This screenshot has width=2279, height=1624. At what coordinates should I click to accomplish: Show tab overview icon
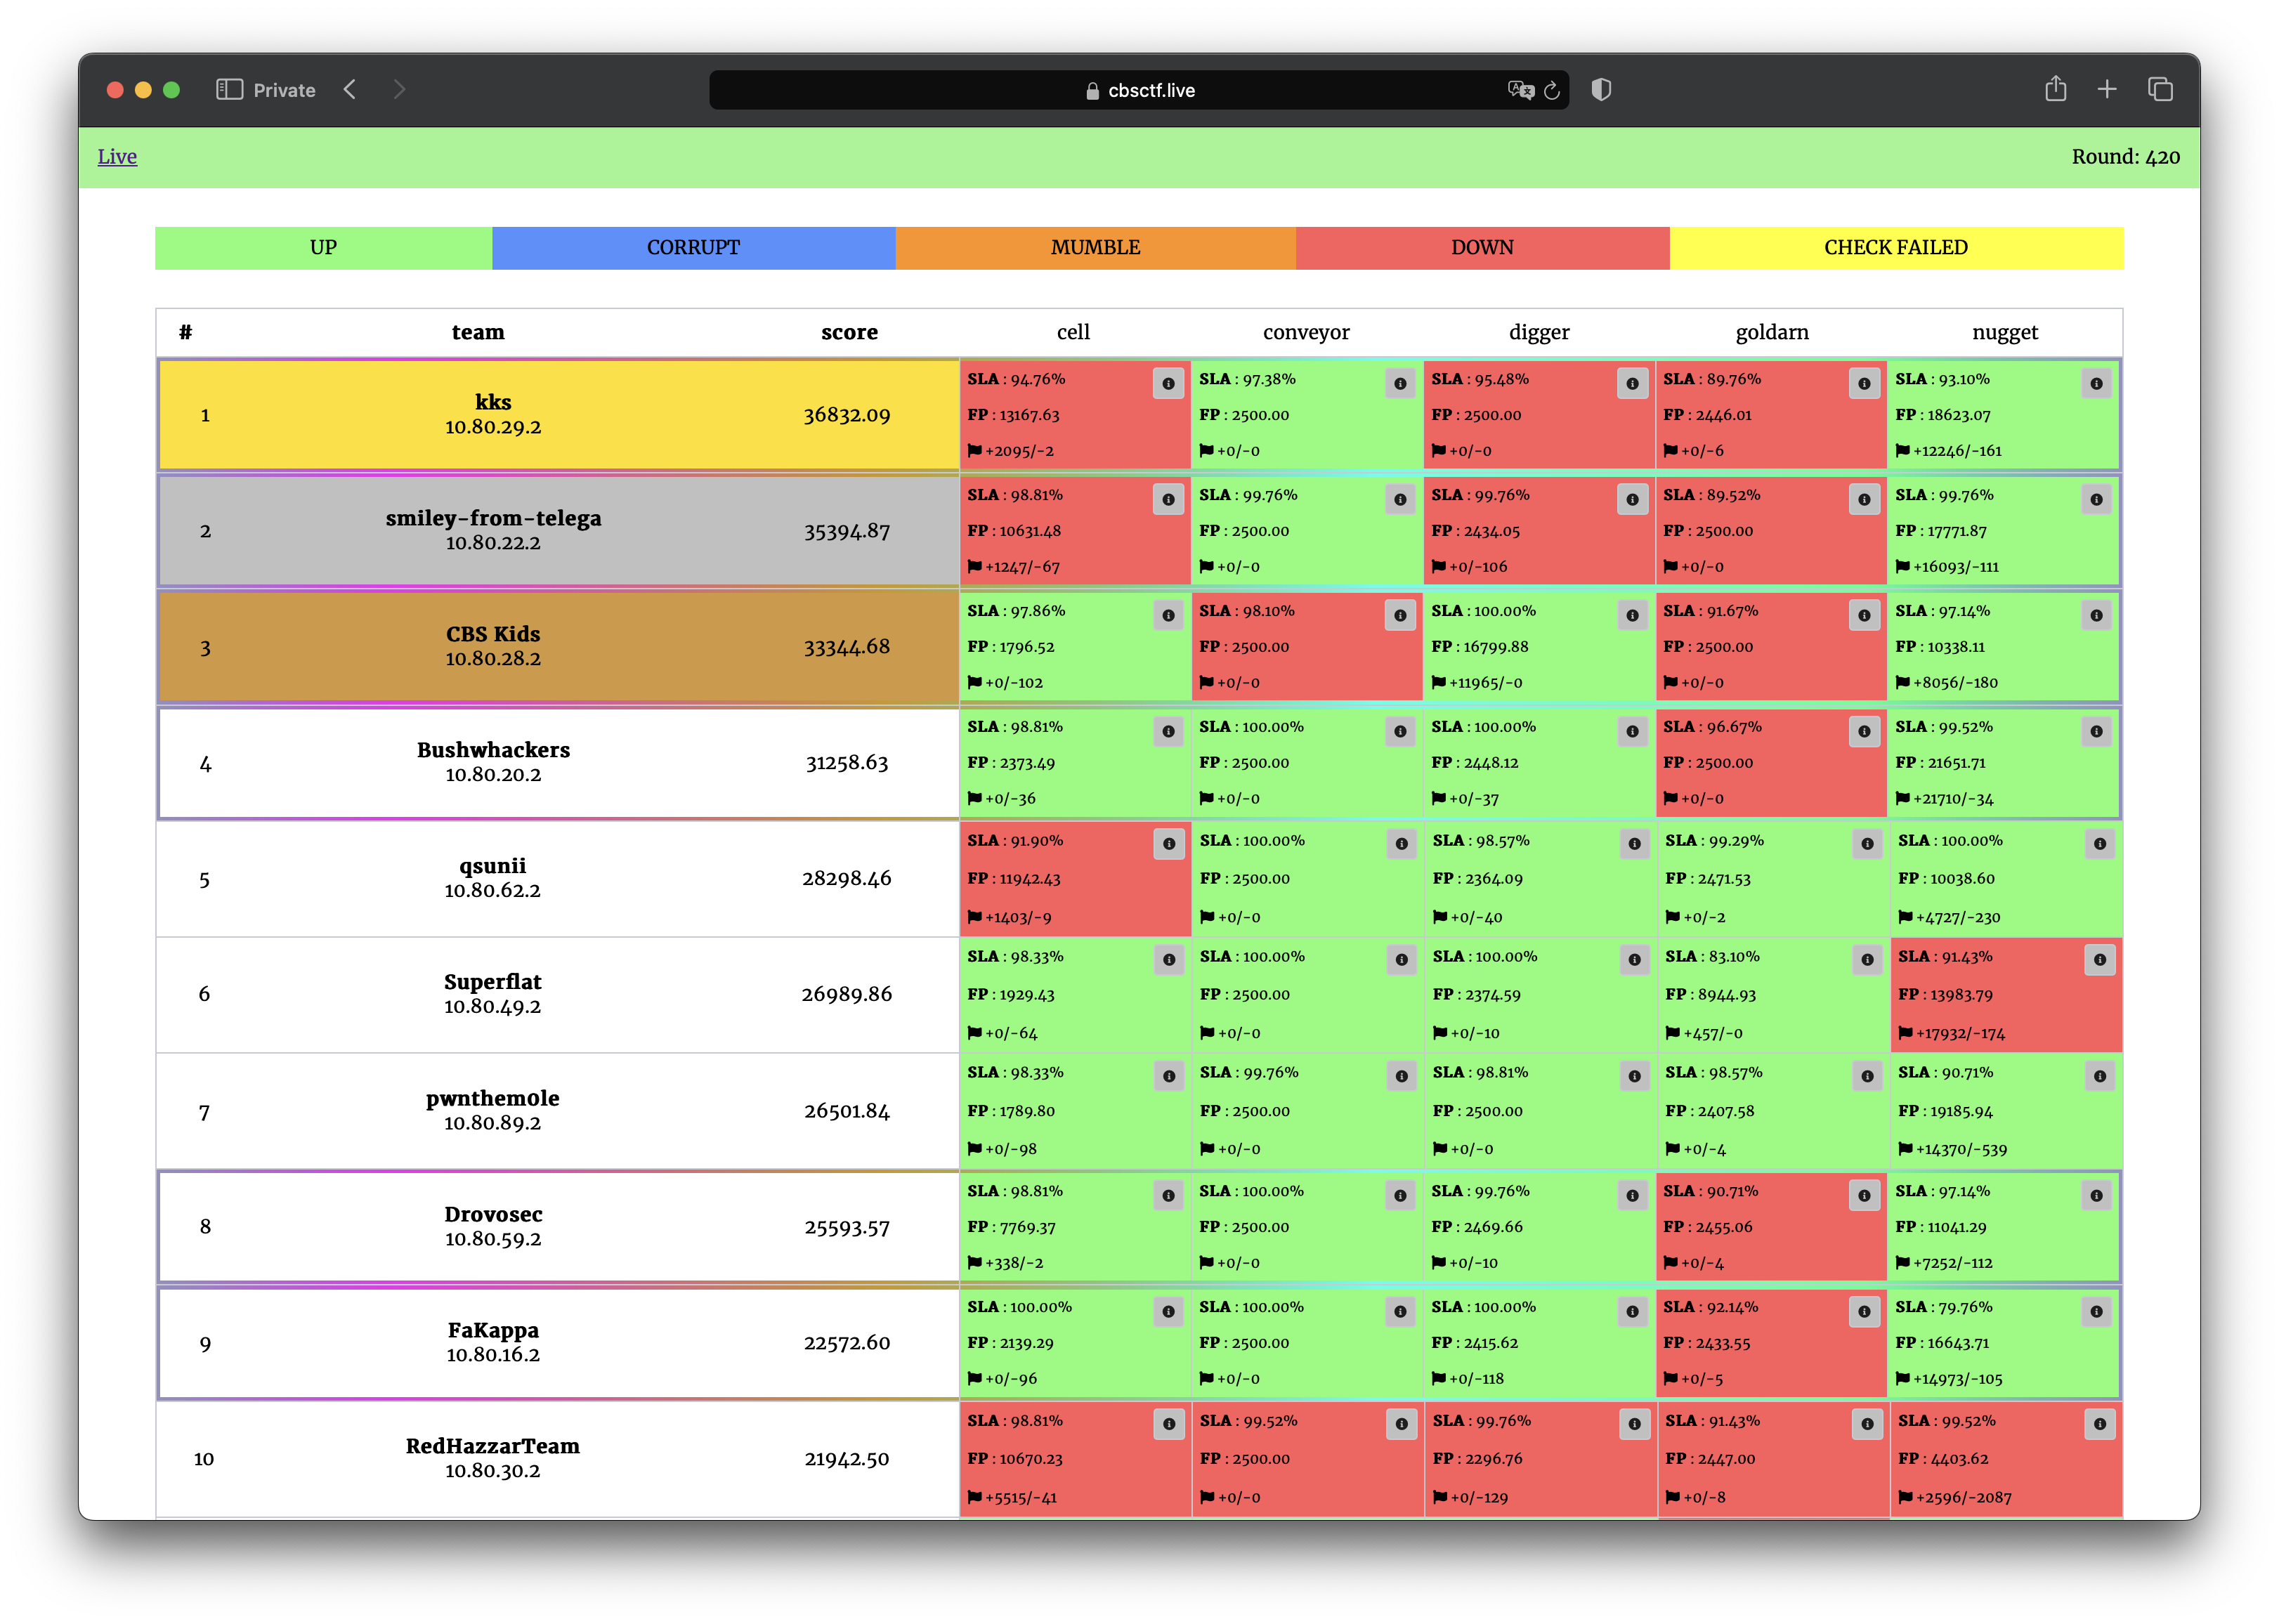[x=2160, y=90]
